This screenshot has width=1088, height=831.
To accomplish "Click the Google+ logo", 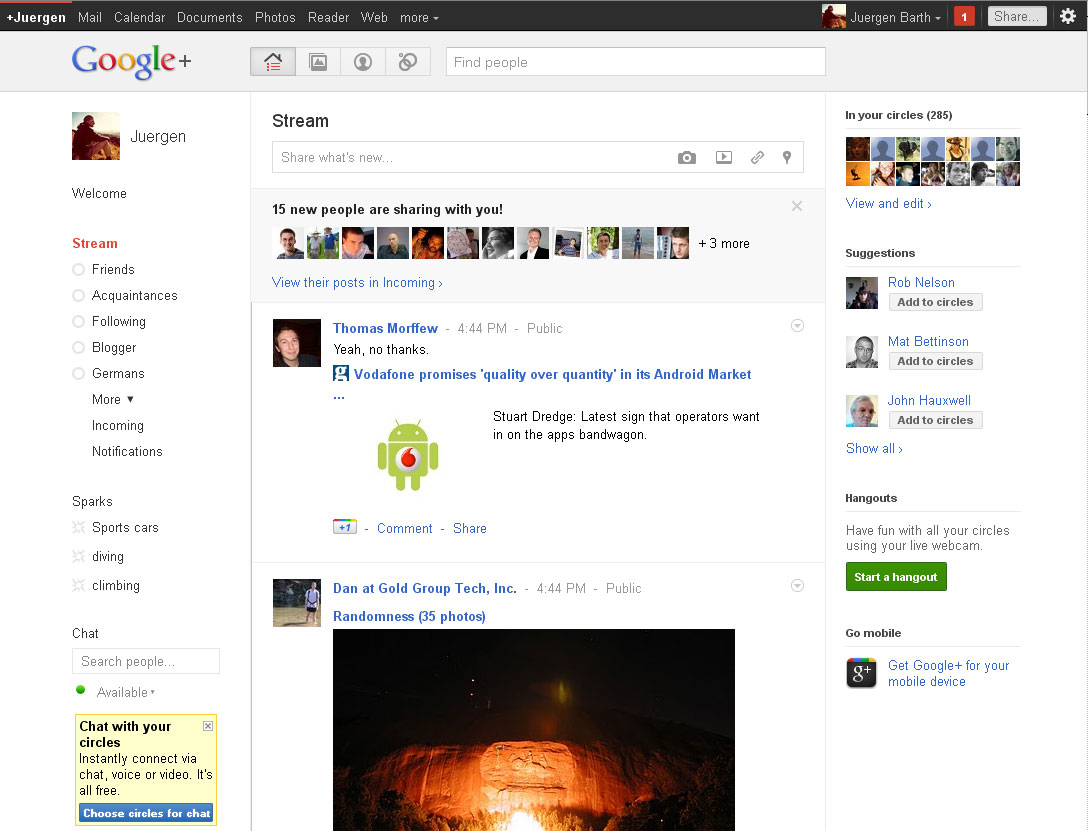I will (131, 61).
